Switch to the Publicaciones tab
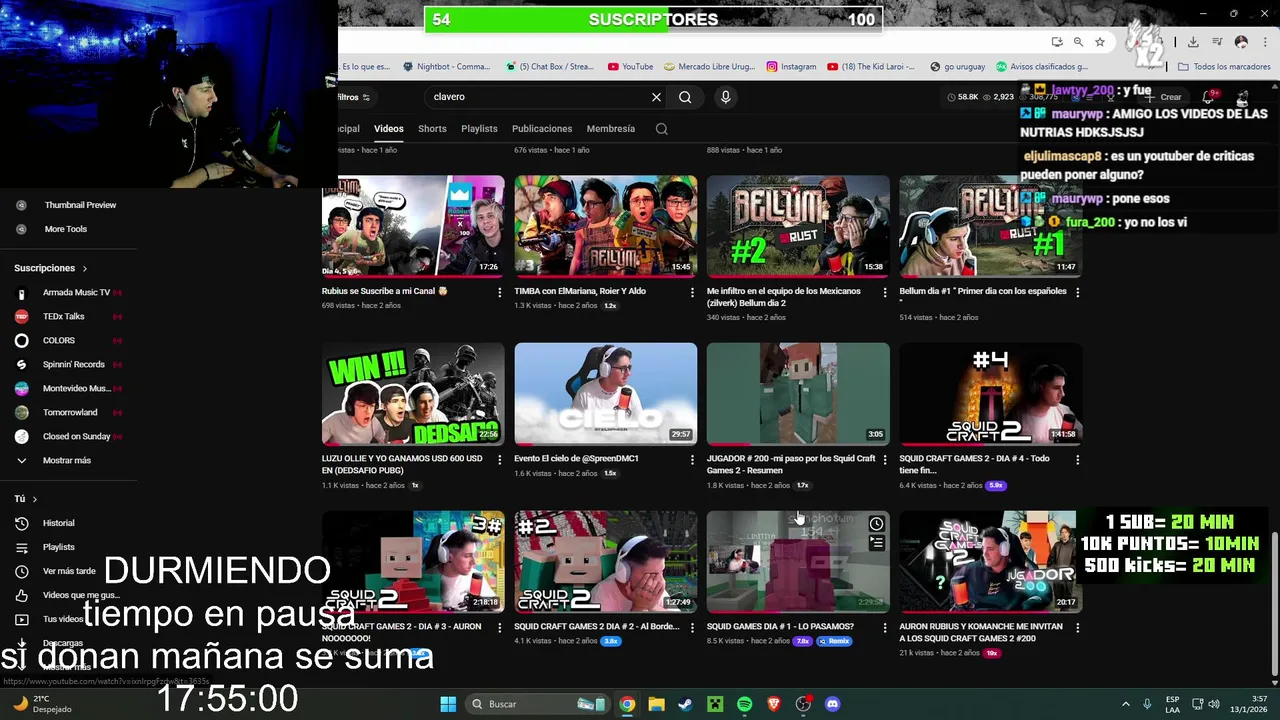This screenshot has width=1280, height=720. [542, 129]
